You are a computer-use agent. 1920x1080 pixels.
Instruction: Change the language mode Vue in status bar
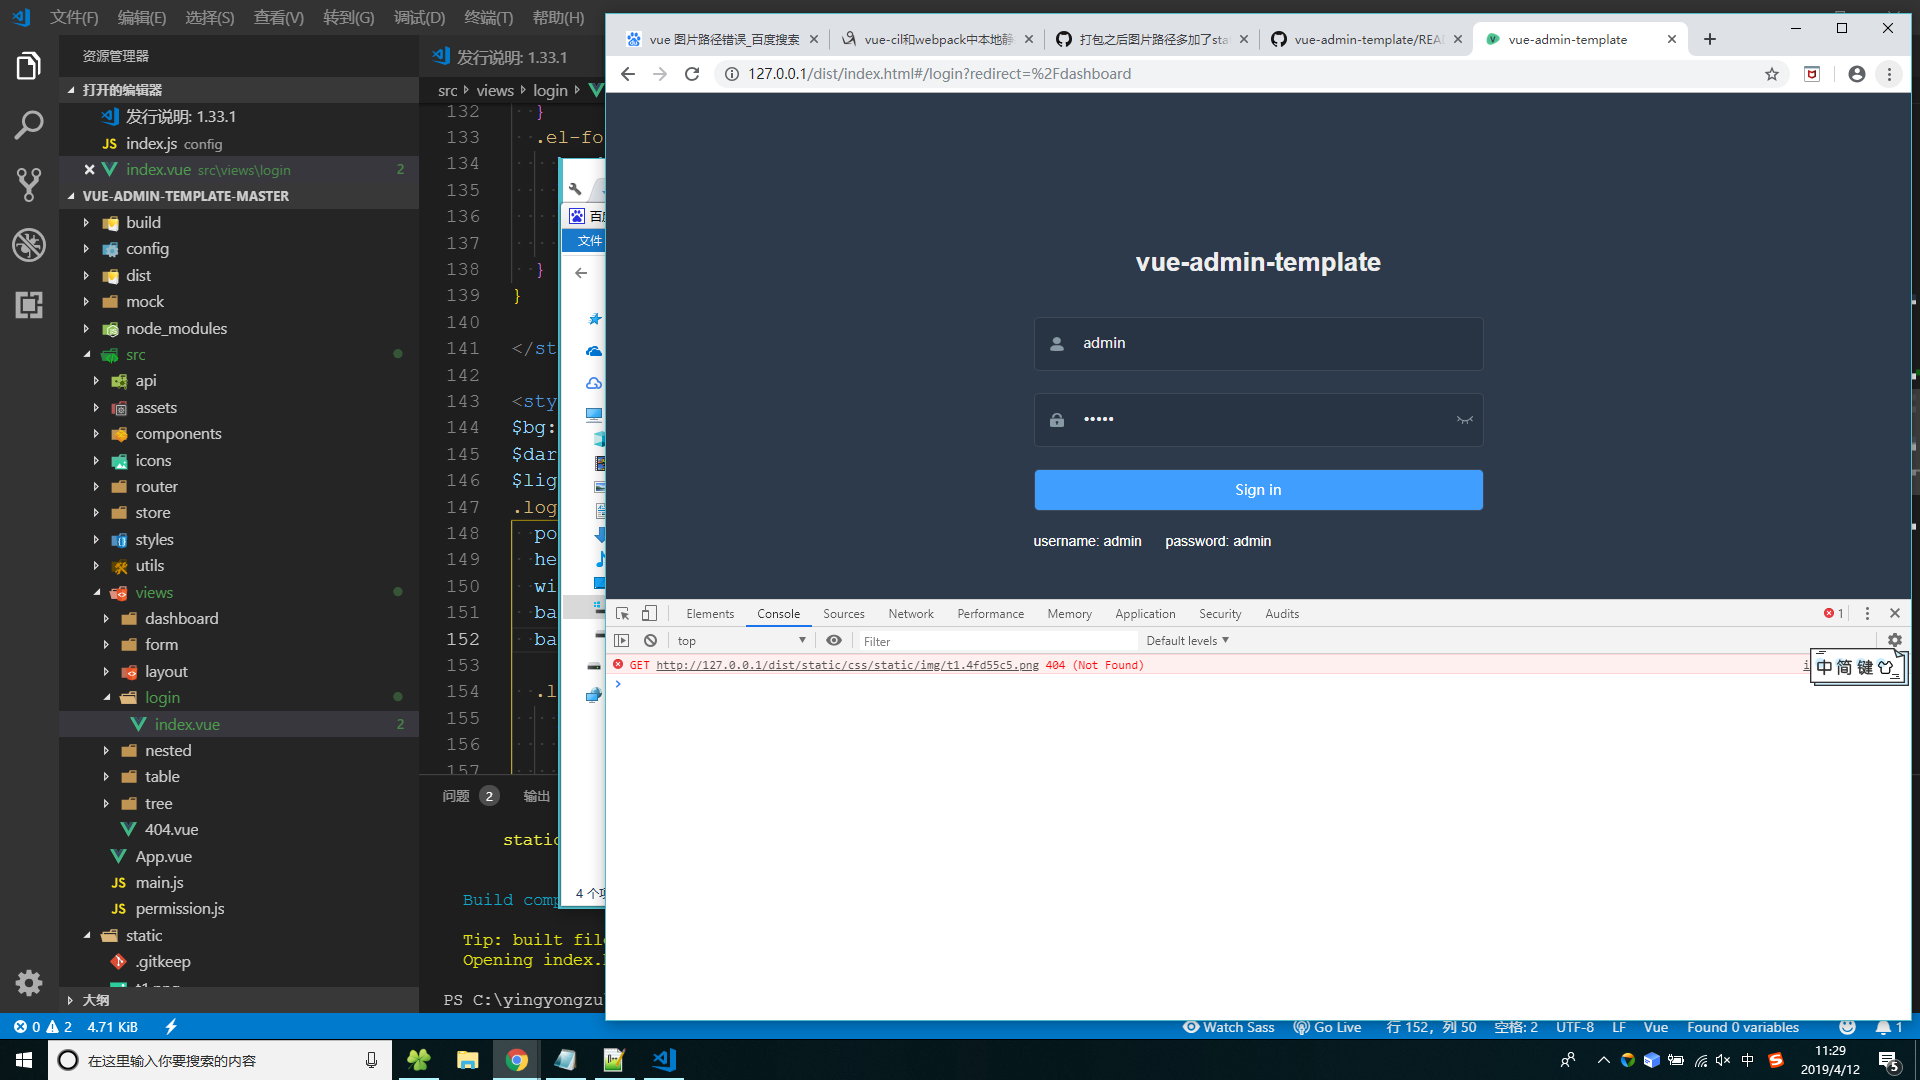pos(1656,1027)
